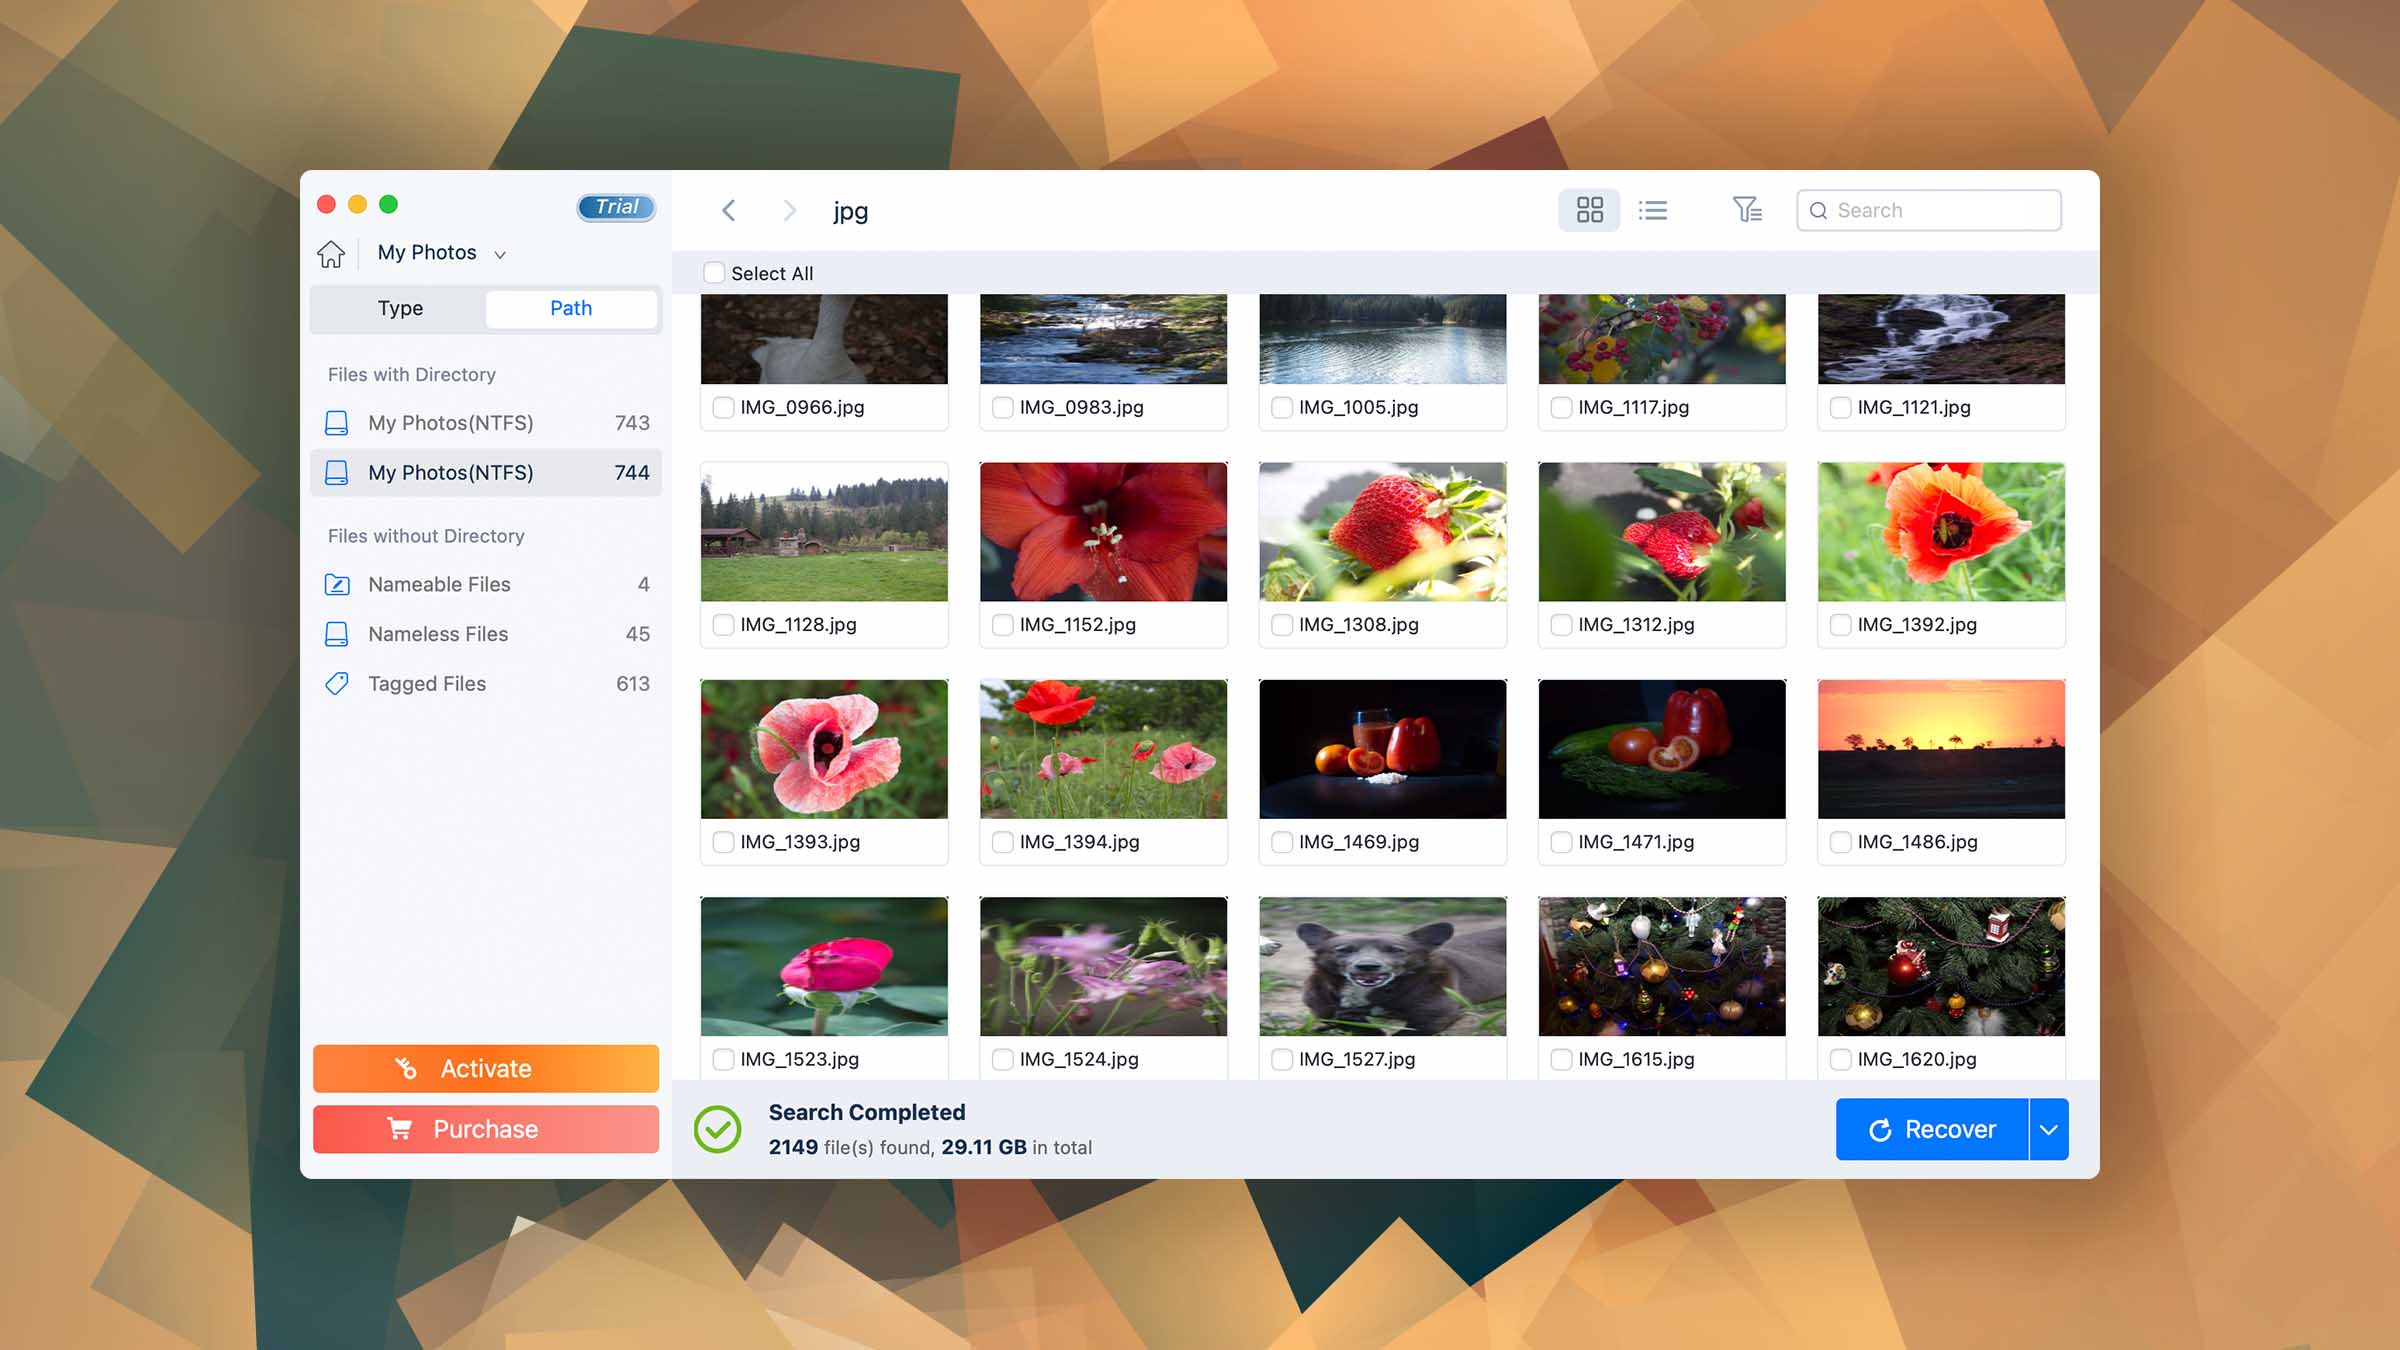Screen dimensions: 2400x1350
Task: Open My Photos(NTFS) with 743 files
Action: click(486, 423)
